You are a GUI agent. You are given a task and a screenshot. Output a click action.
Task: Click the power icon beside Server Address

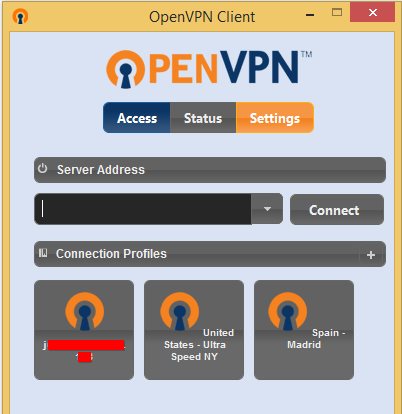click(x=42, y=169)
